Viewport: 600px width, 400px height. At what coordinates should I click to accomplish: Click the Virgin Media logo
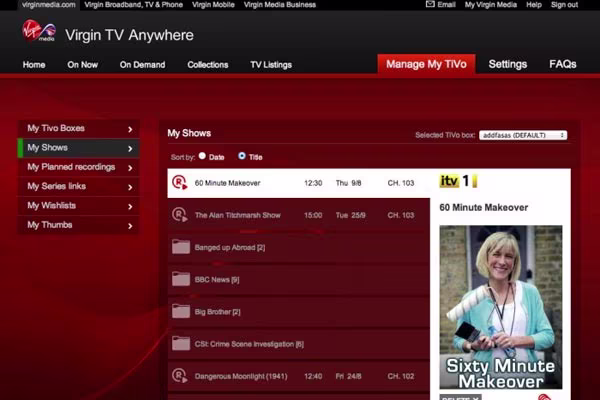39,31
